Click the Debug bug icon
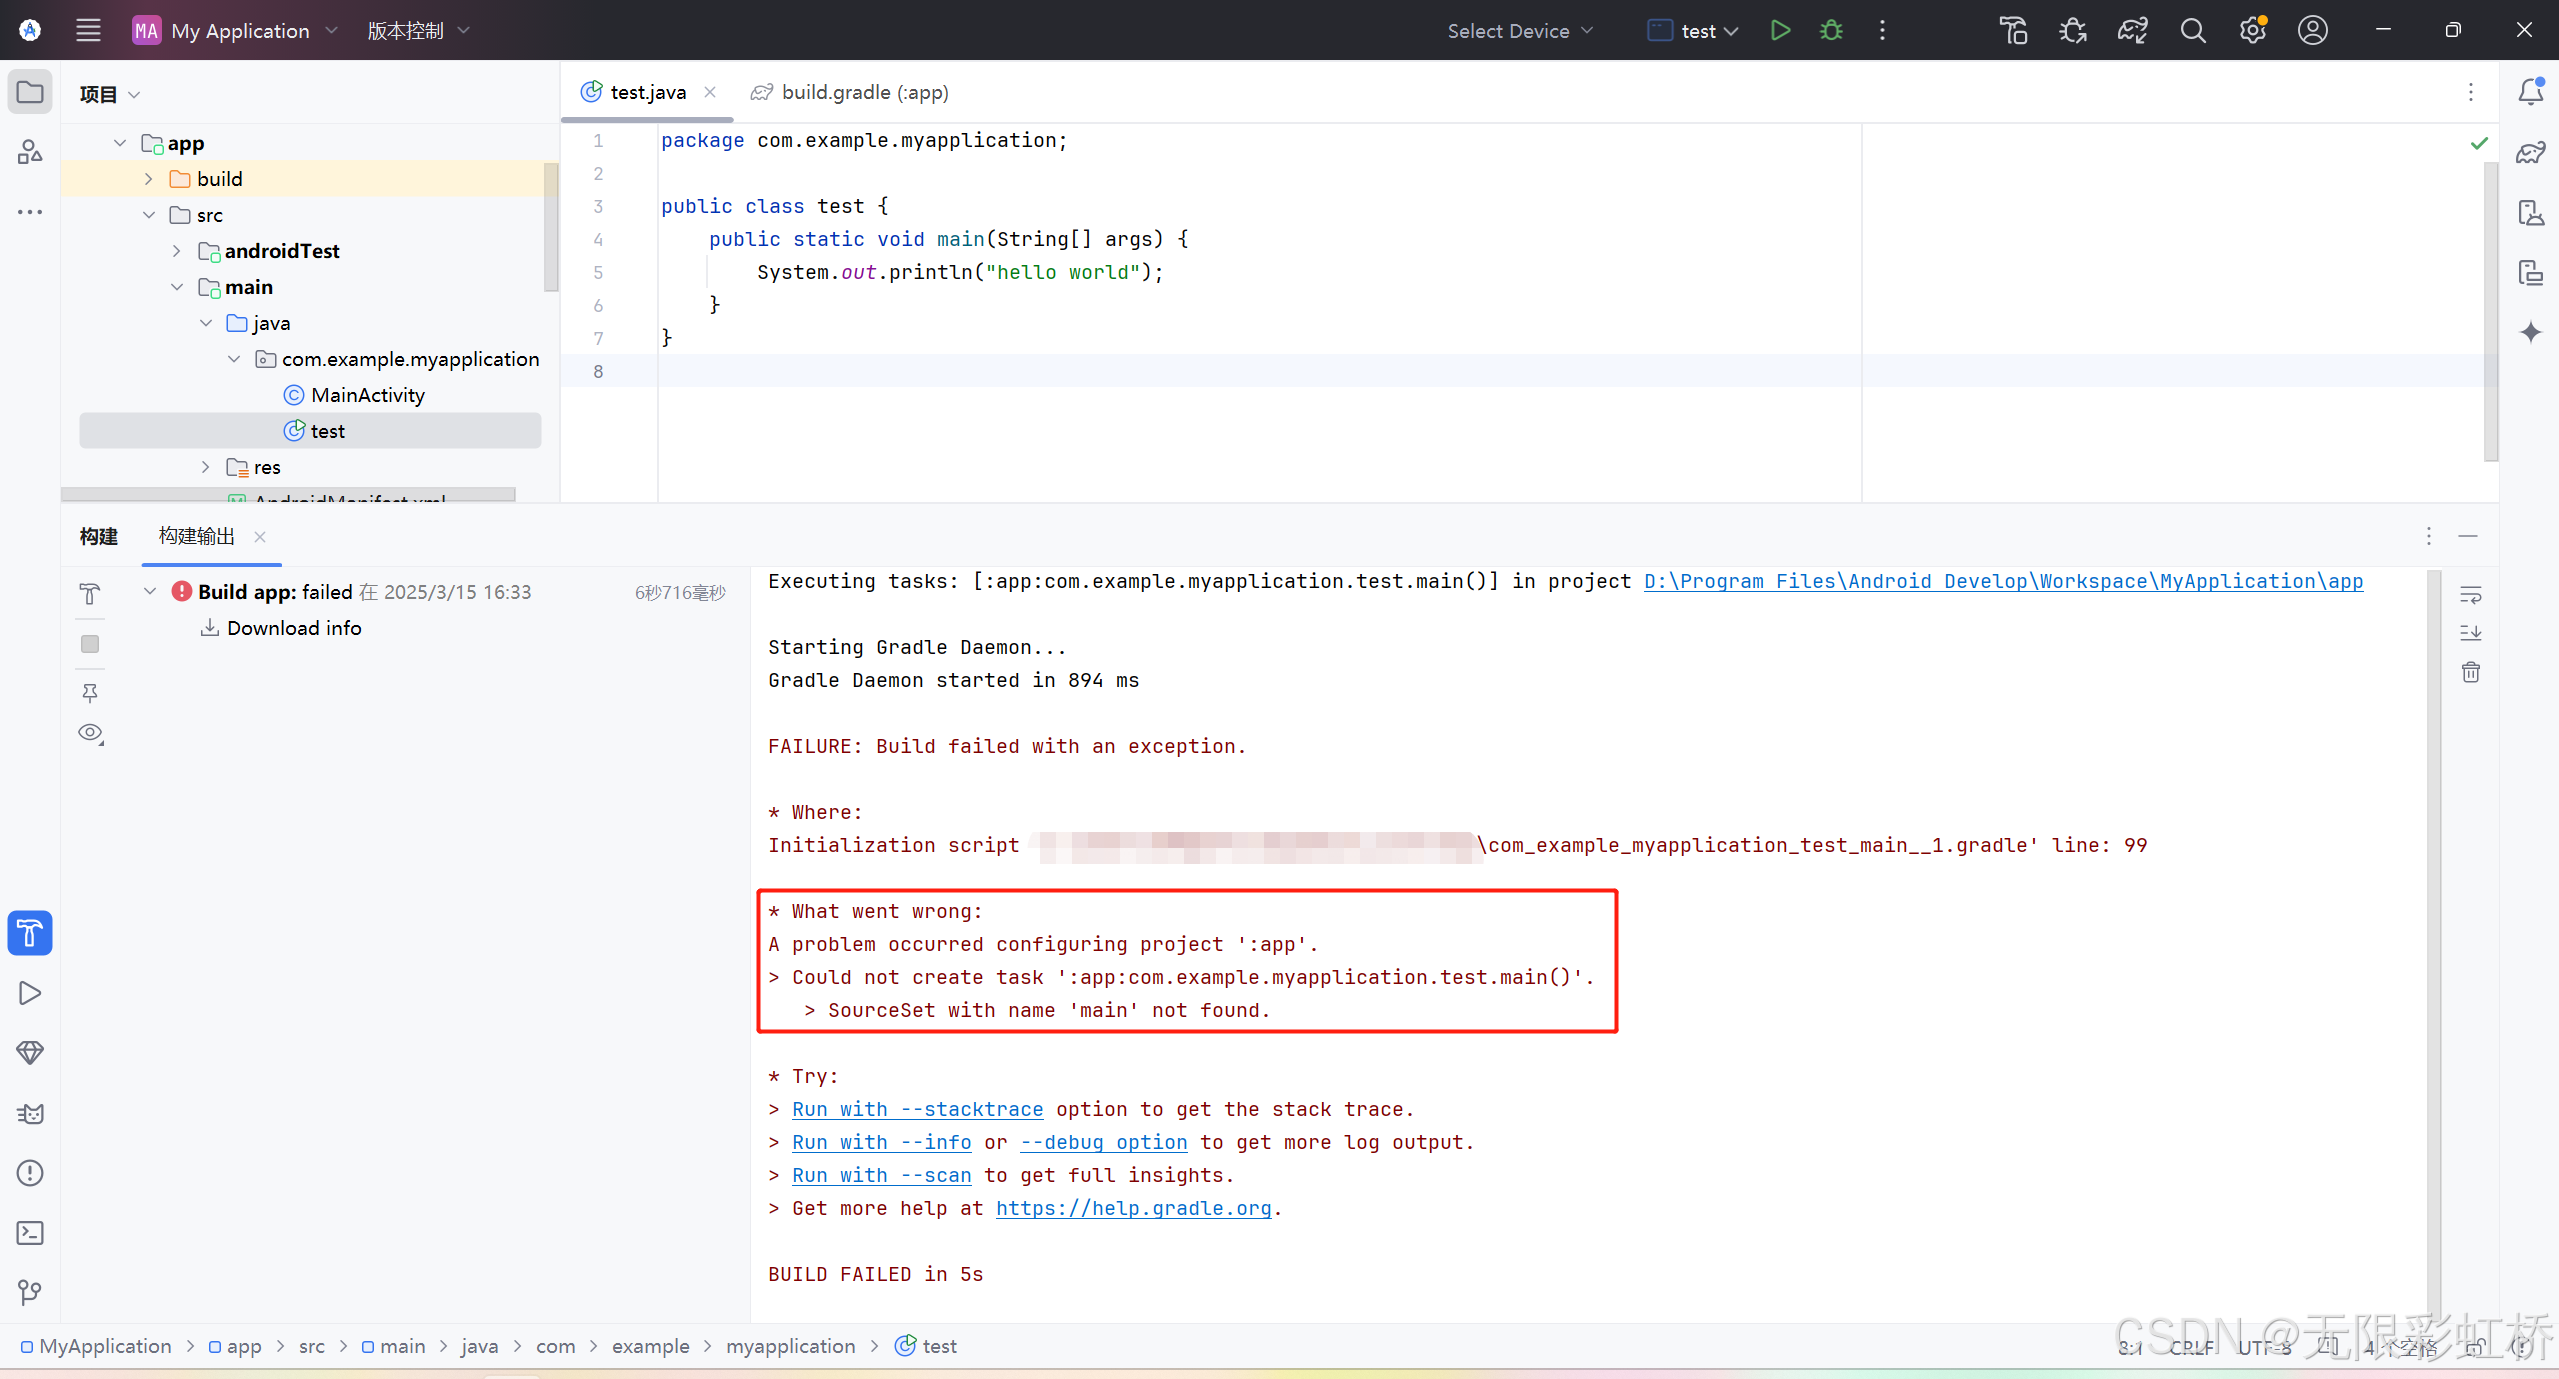2559x1379 pixels. pos(1831,30)
